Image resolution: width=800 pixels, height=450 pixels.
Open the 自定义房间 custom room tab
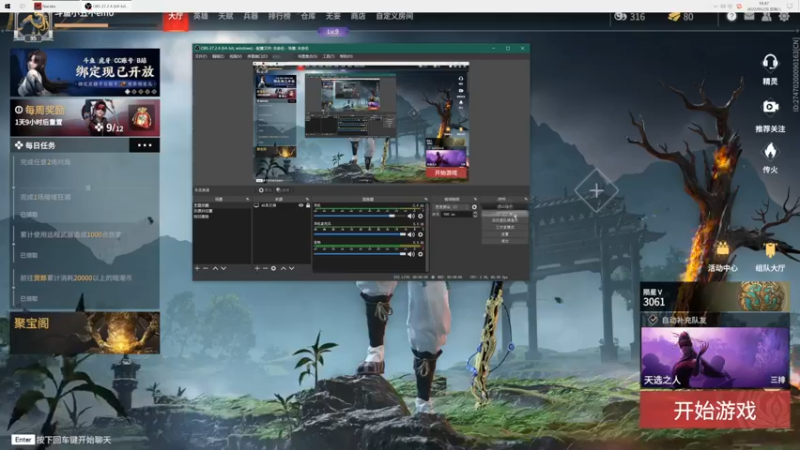tap(394, 16)
